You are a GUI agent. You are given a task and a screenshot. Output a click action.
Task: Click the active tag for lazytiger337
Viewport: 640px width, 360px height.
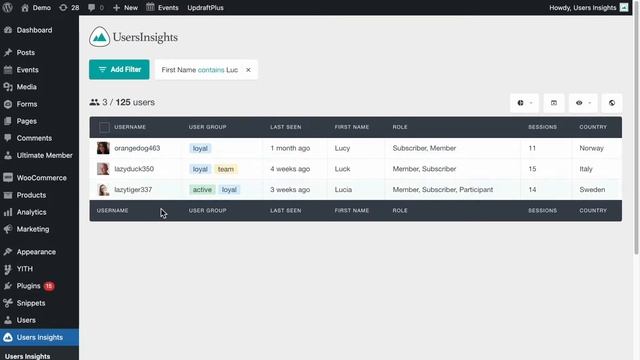202,190
